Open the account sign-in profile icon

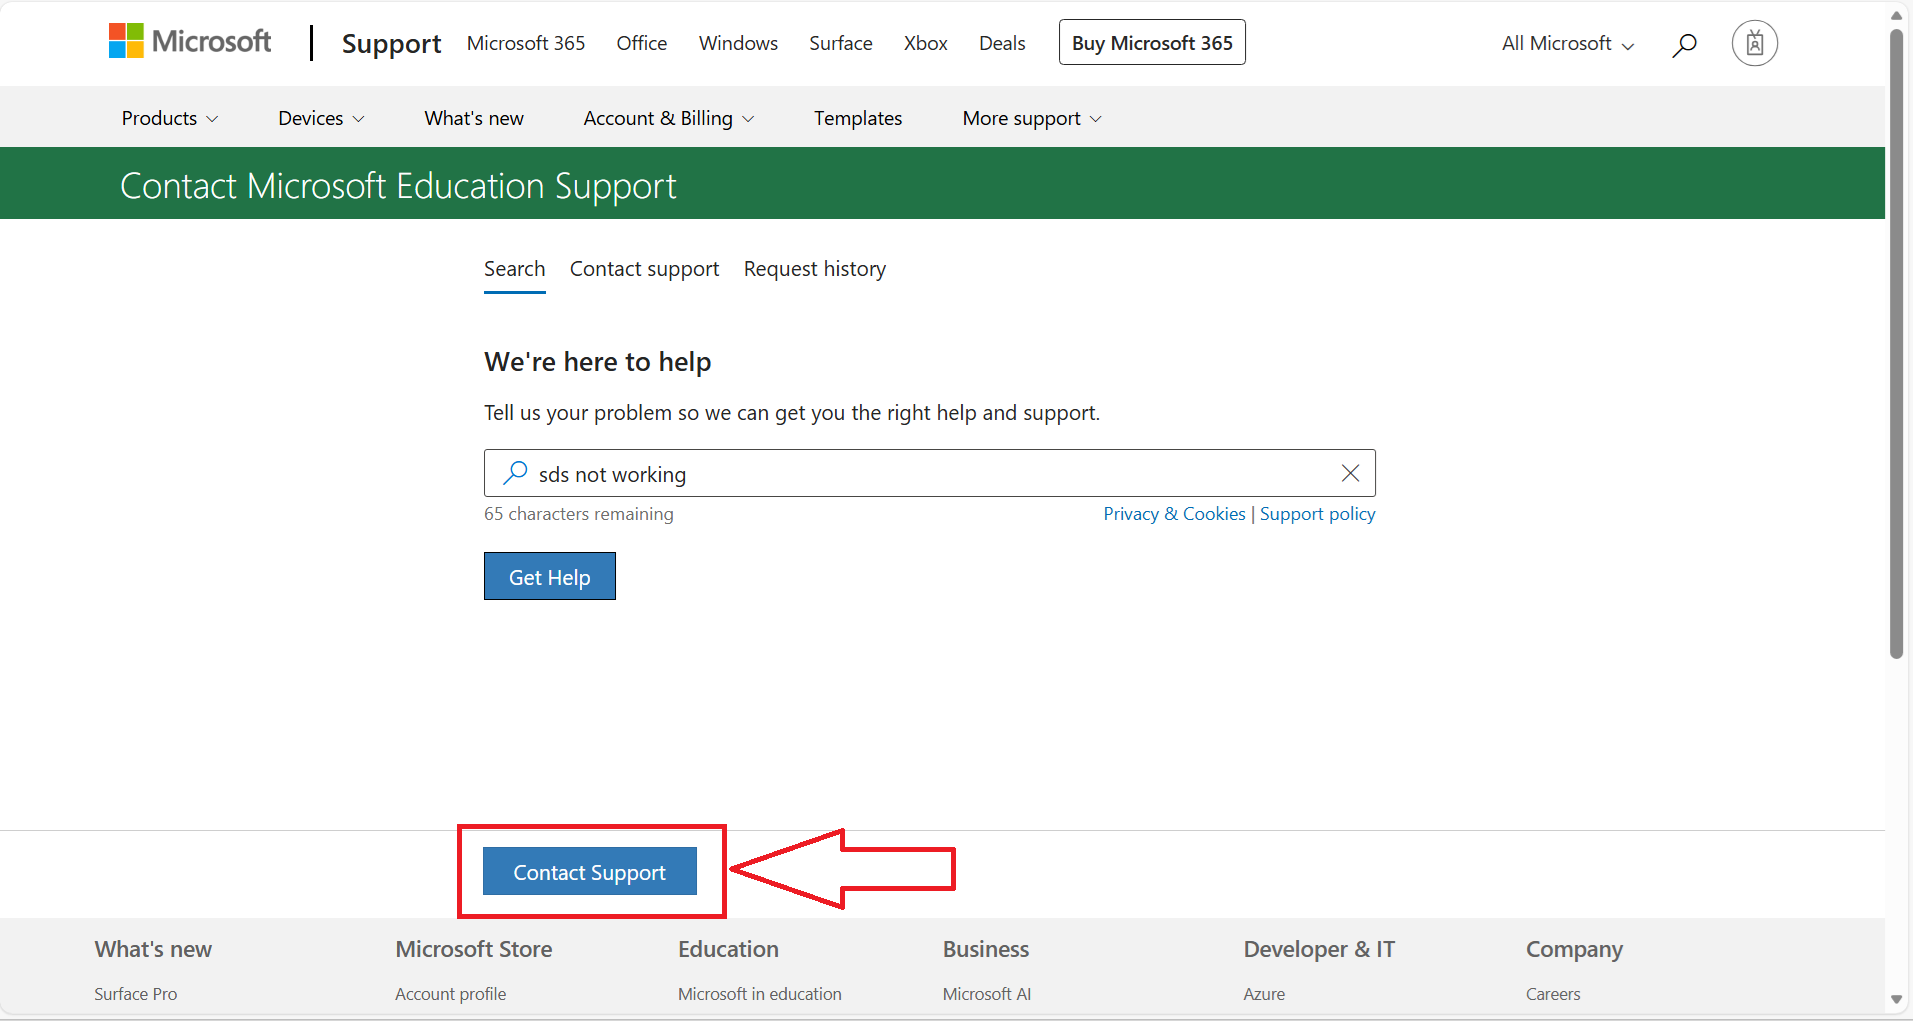point(1754,44)
